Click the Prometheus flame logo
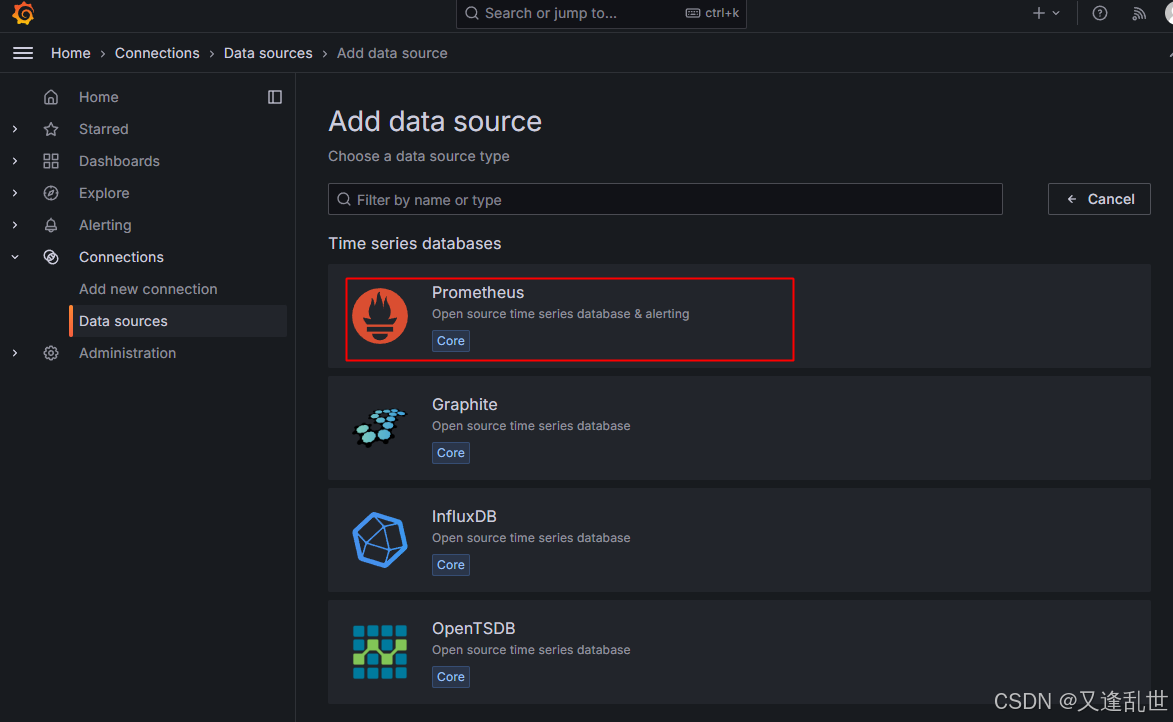 [x=380, y=316]
